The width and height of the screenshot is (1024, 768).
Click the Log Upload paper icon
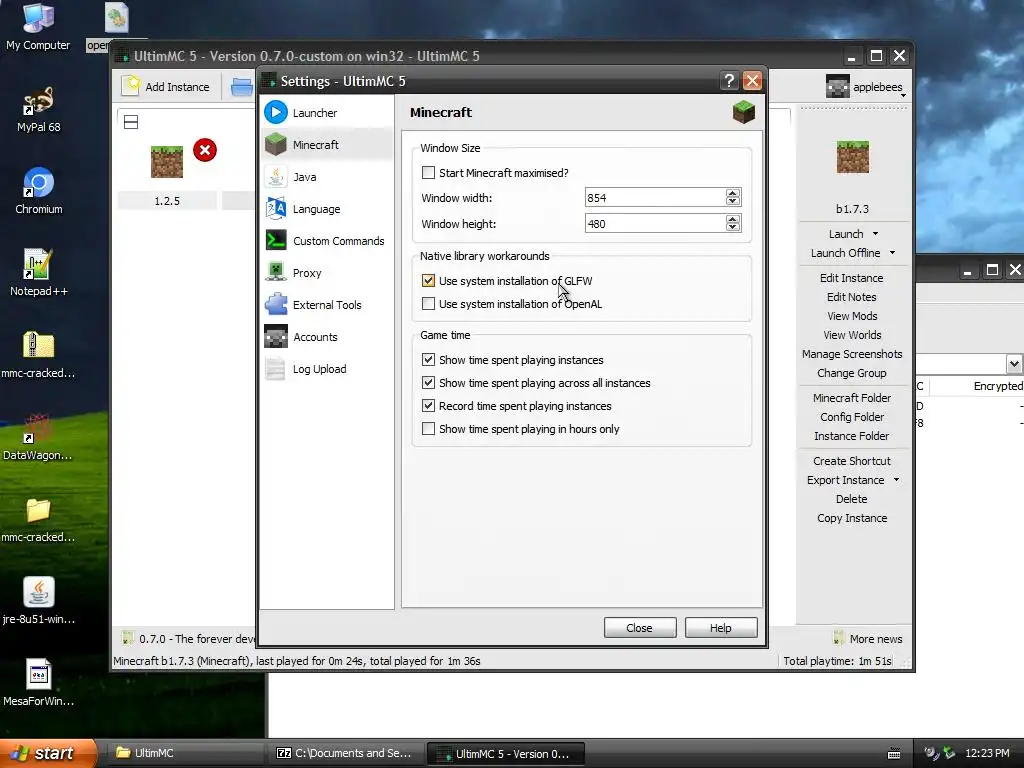point(276,368)
